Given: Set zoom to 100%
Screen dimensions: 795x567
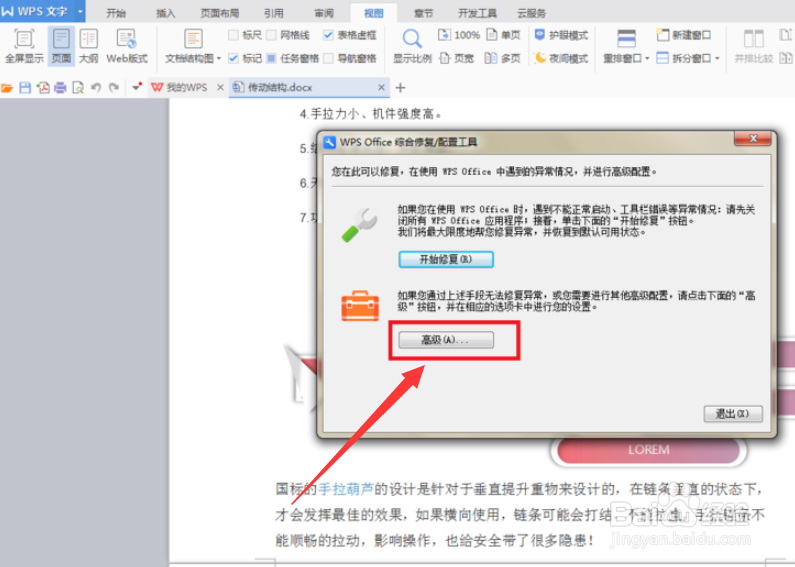Looking at the screenshot, I should coord(459,35).
